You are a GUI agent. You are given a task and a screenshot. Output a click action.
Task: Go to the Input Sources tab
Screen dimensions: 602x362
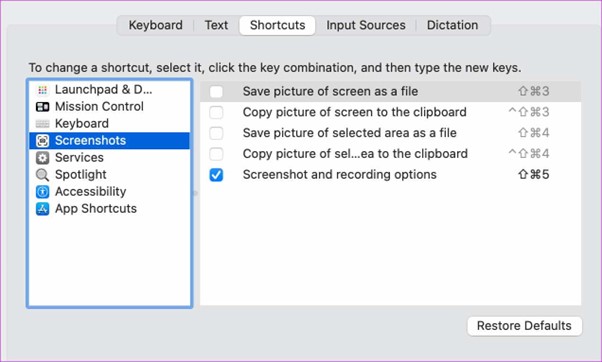click(366, 25)
